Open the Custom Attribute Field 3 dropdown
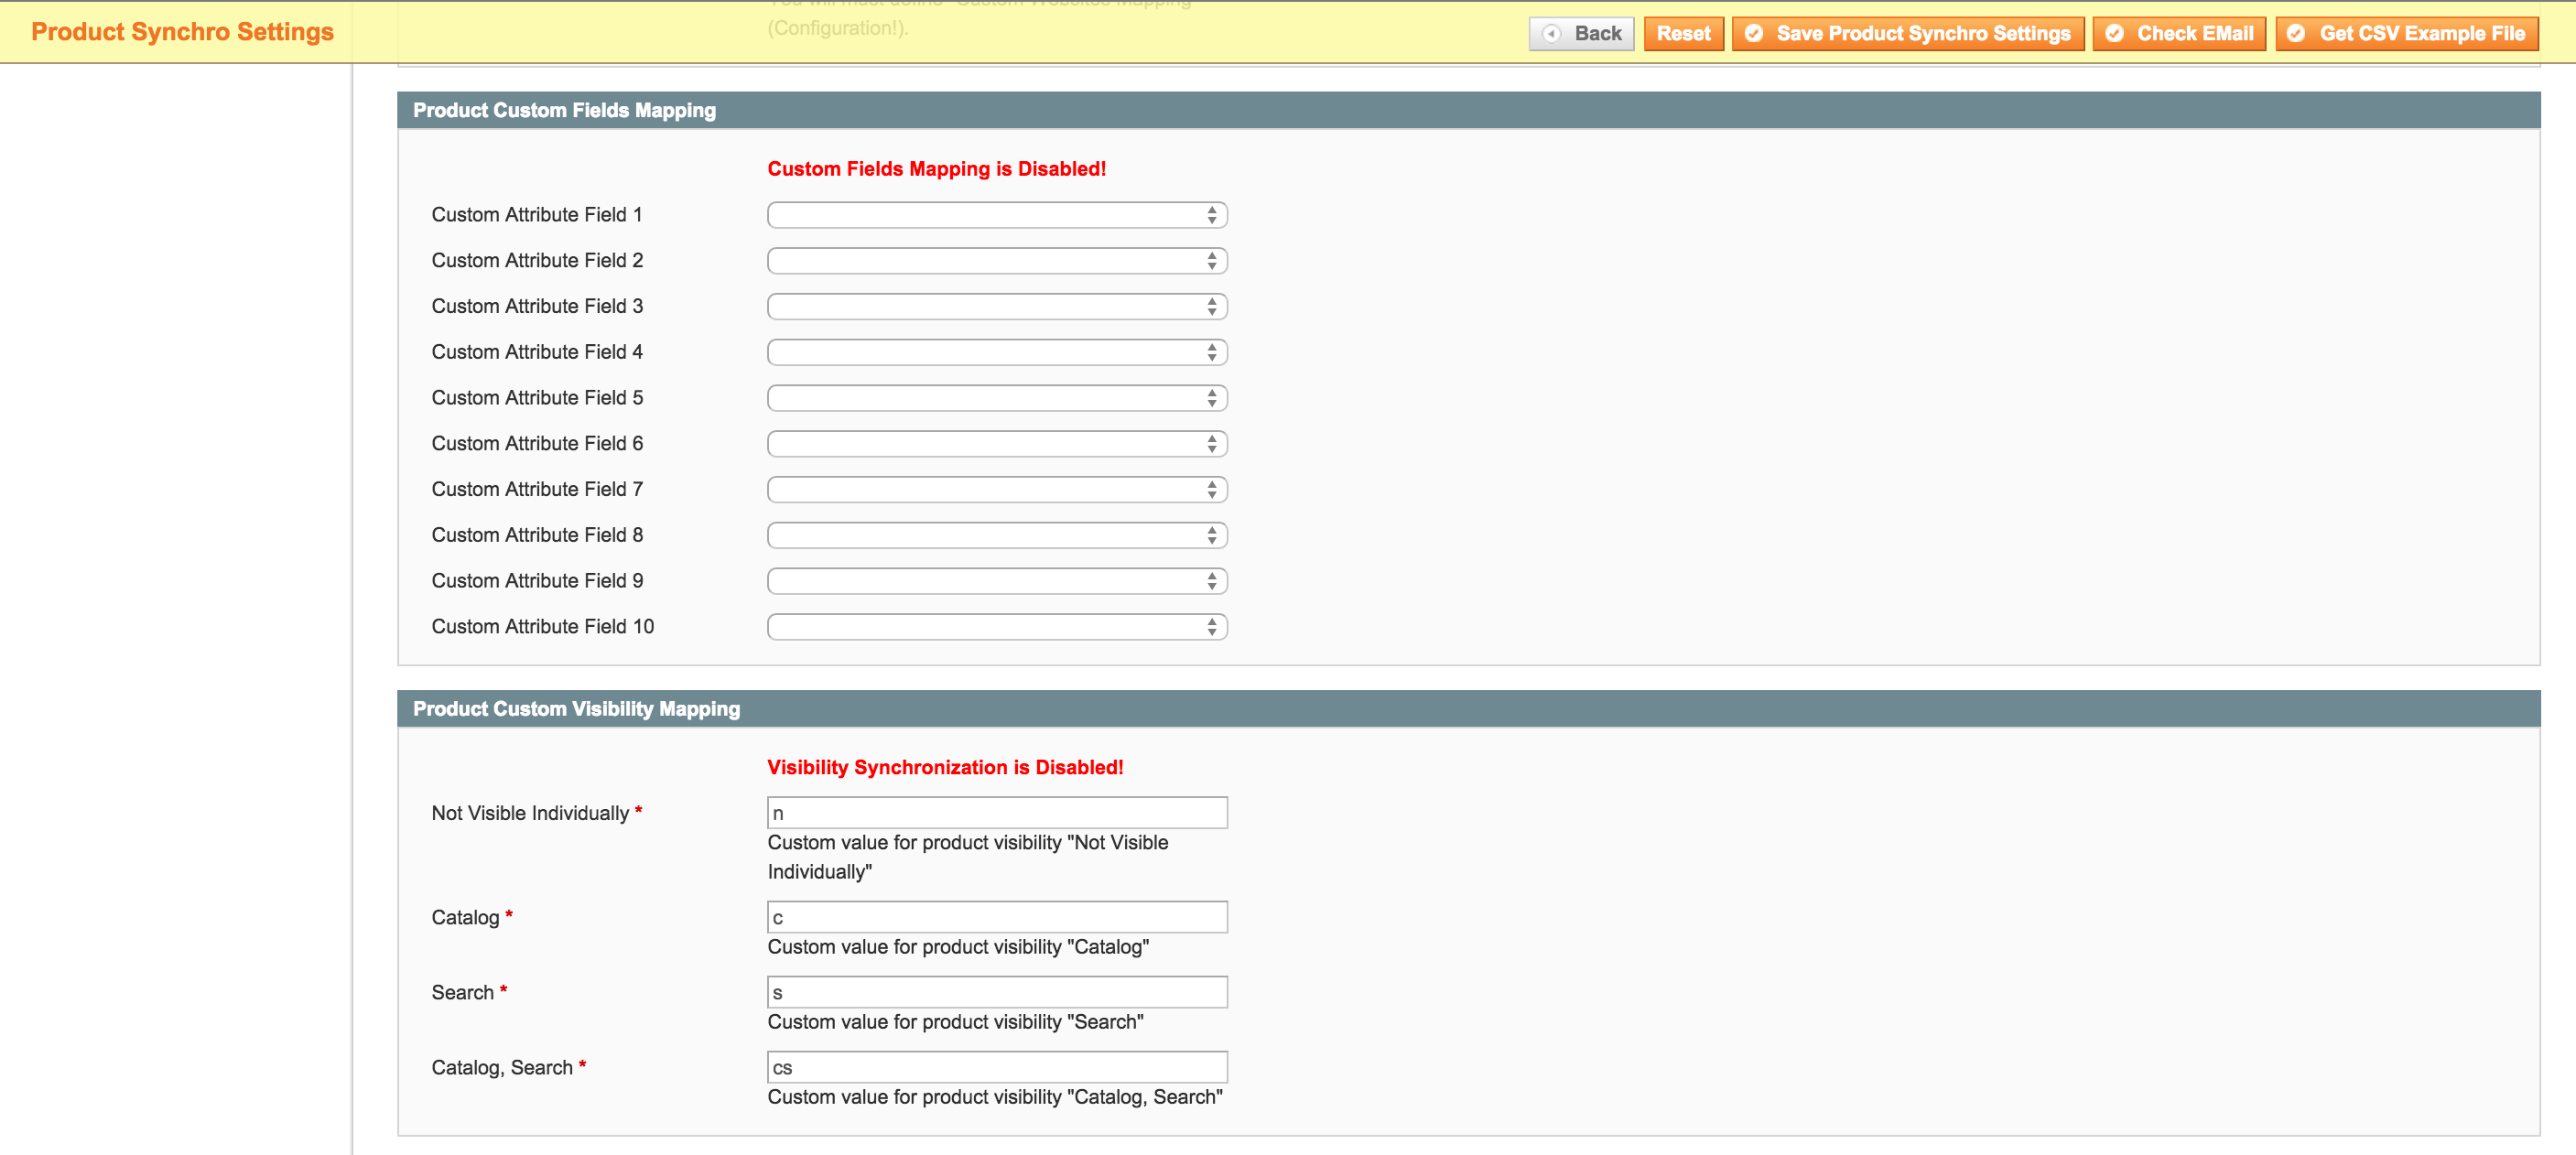The image size is (2576, 1155). click(997, 307)
